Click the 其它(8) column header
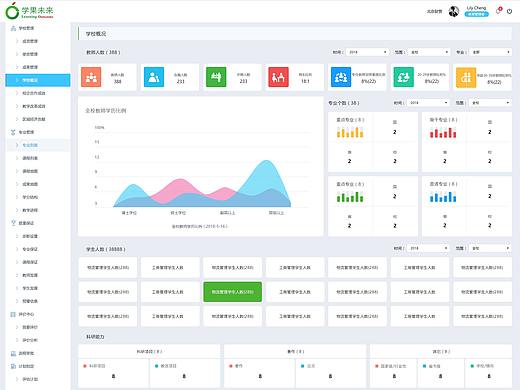 tap(441, 351)
